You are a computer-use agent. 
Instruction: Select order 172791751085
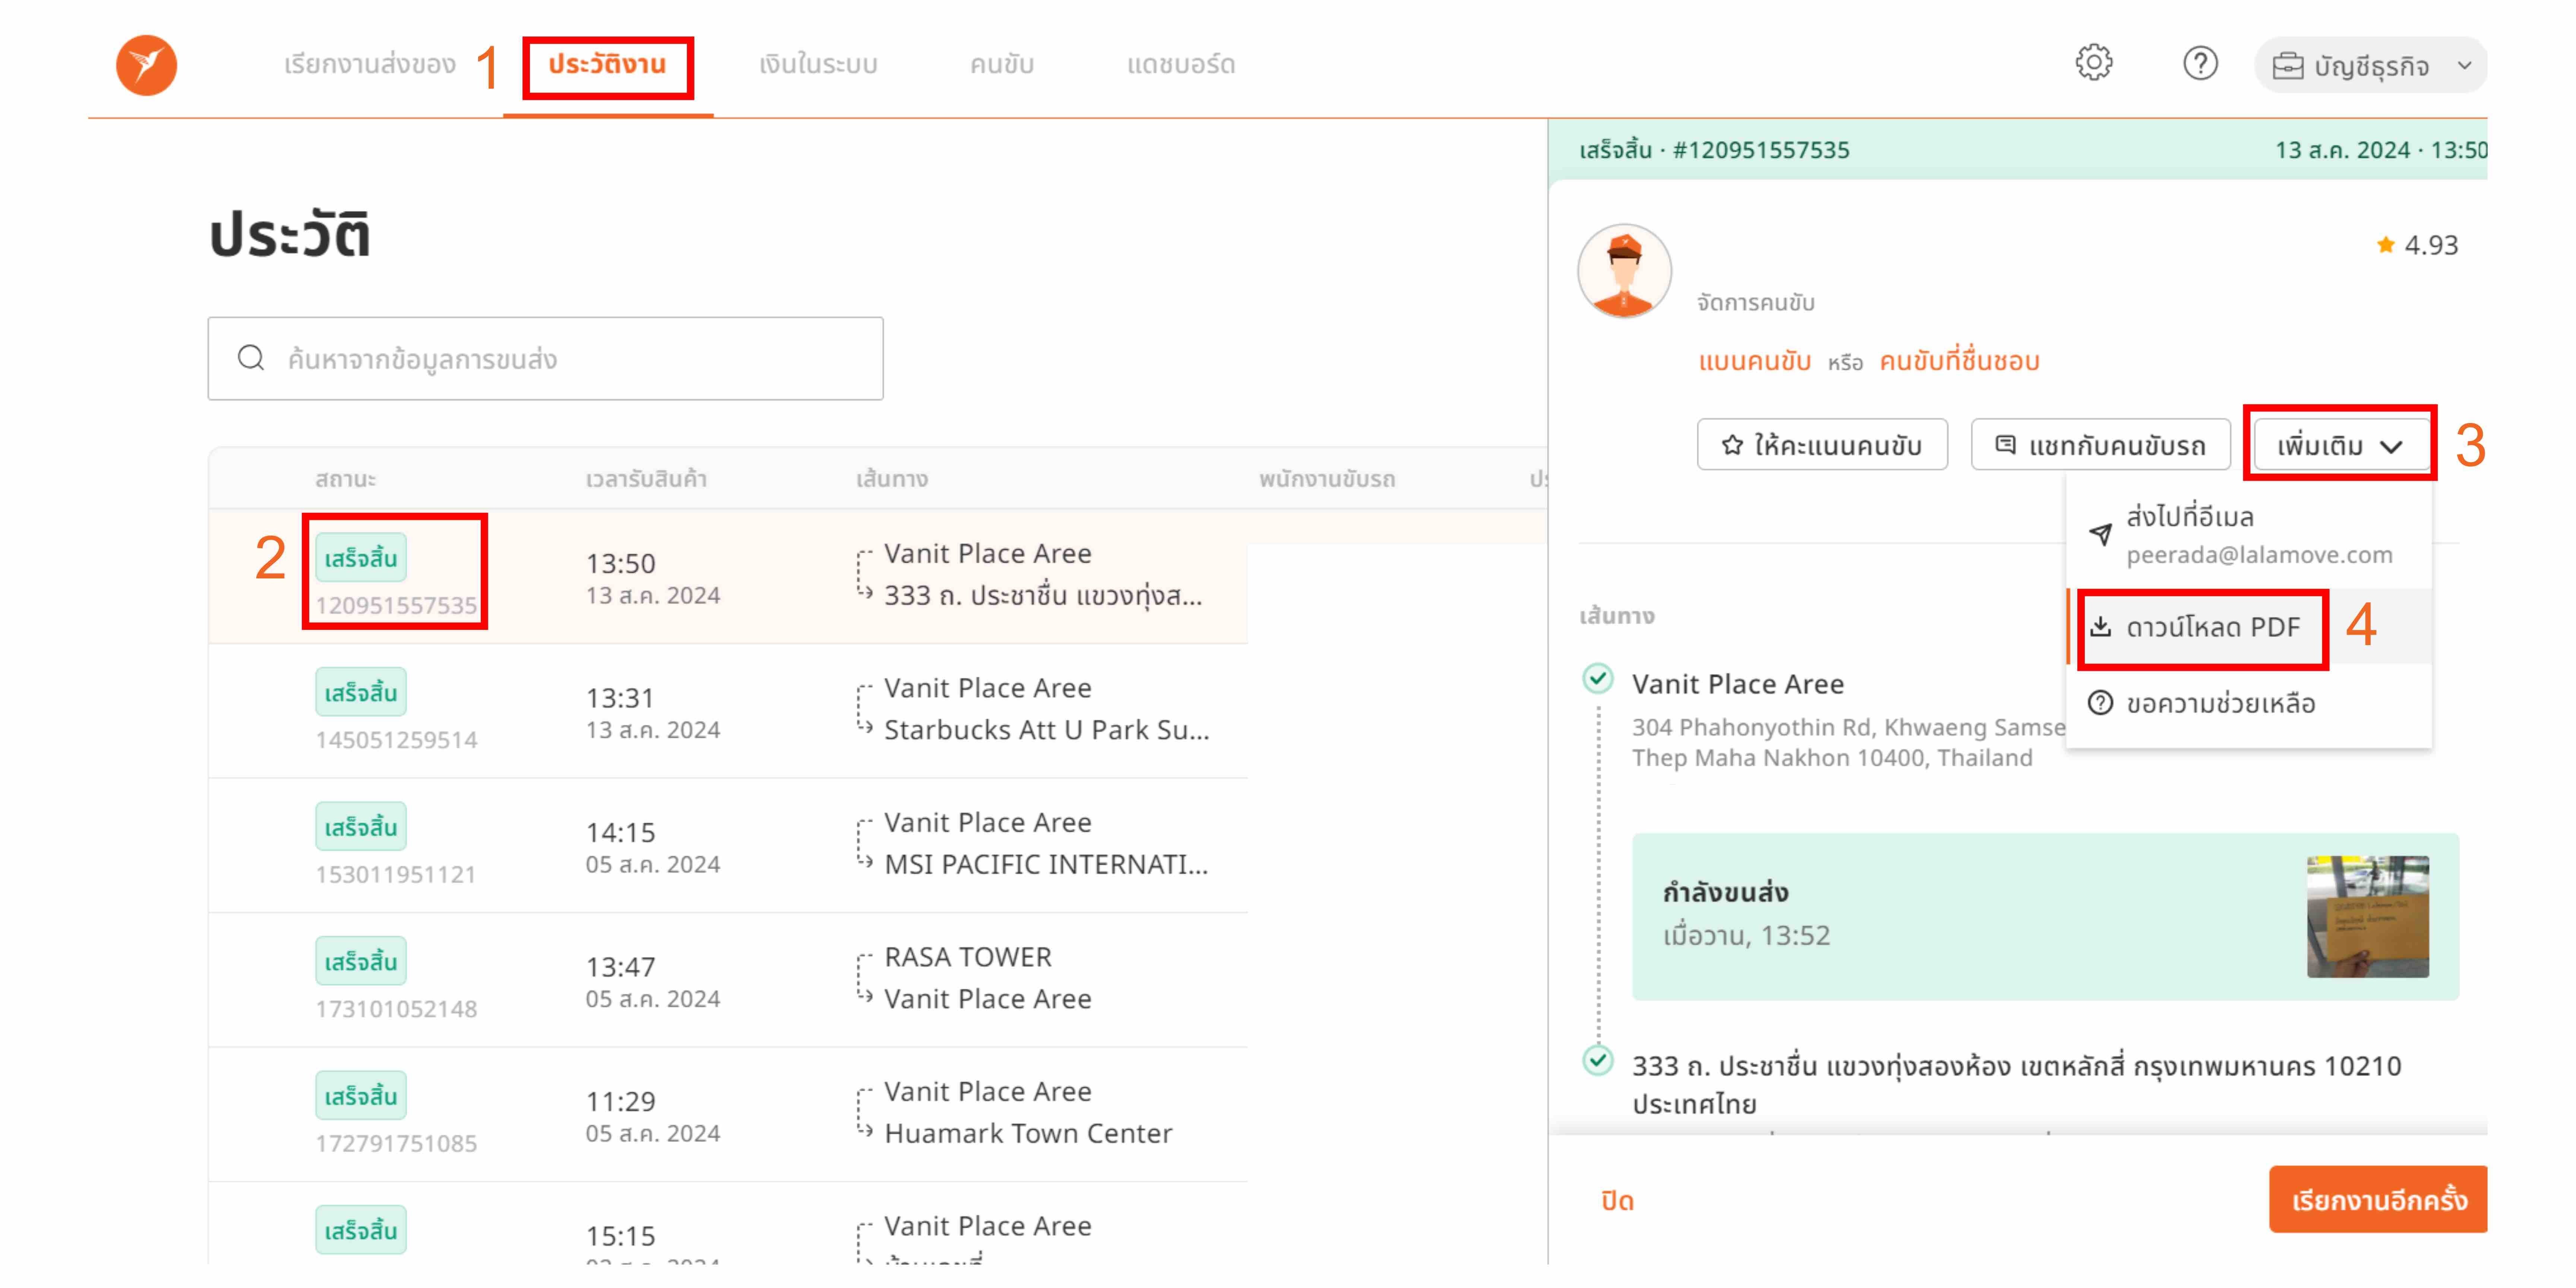(x=728, y=1114)
